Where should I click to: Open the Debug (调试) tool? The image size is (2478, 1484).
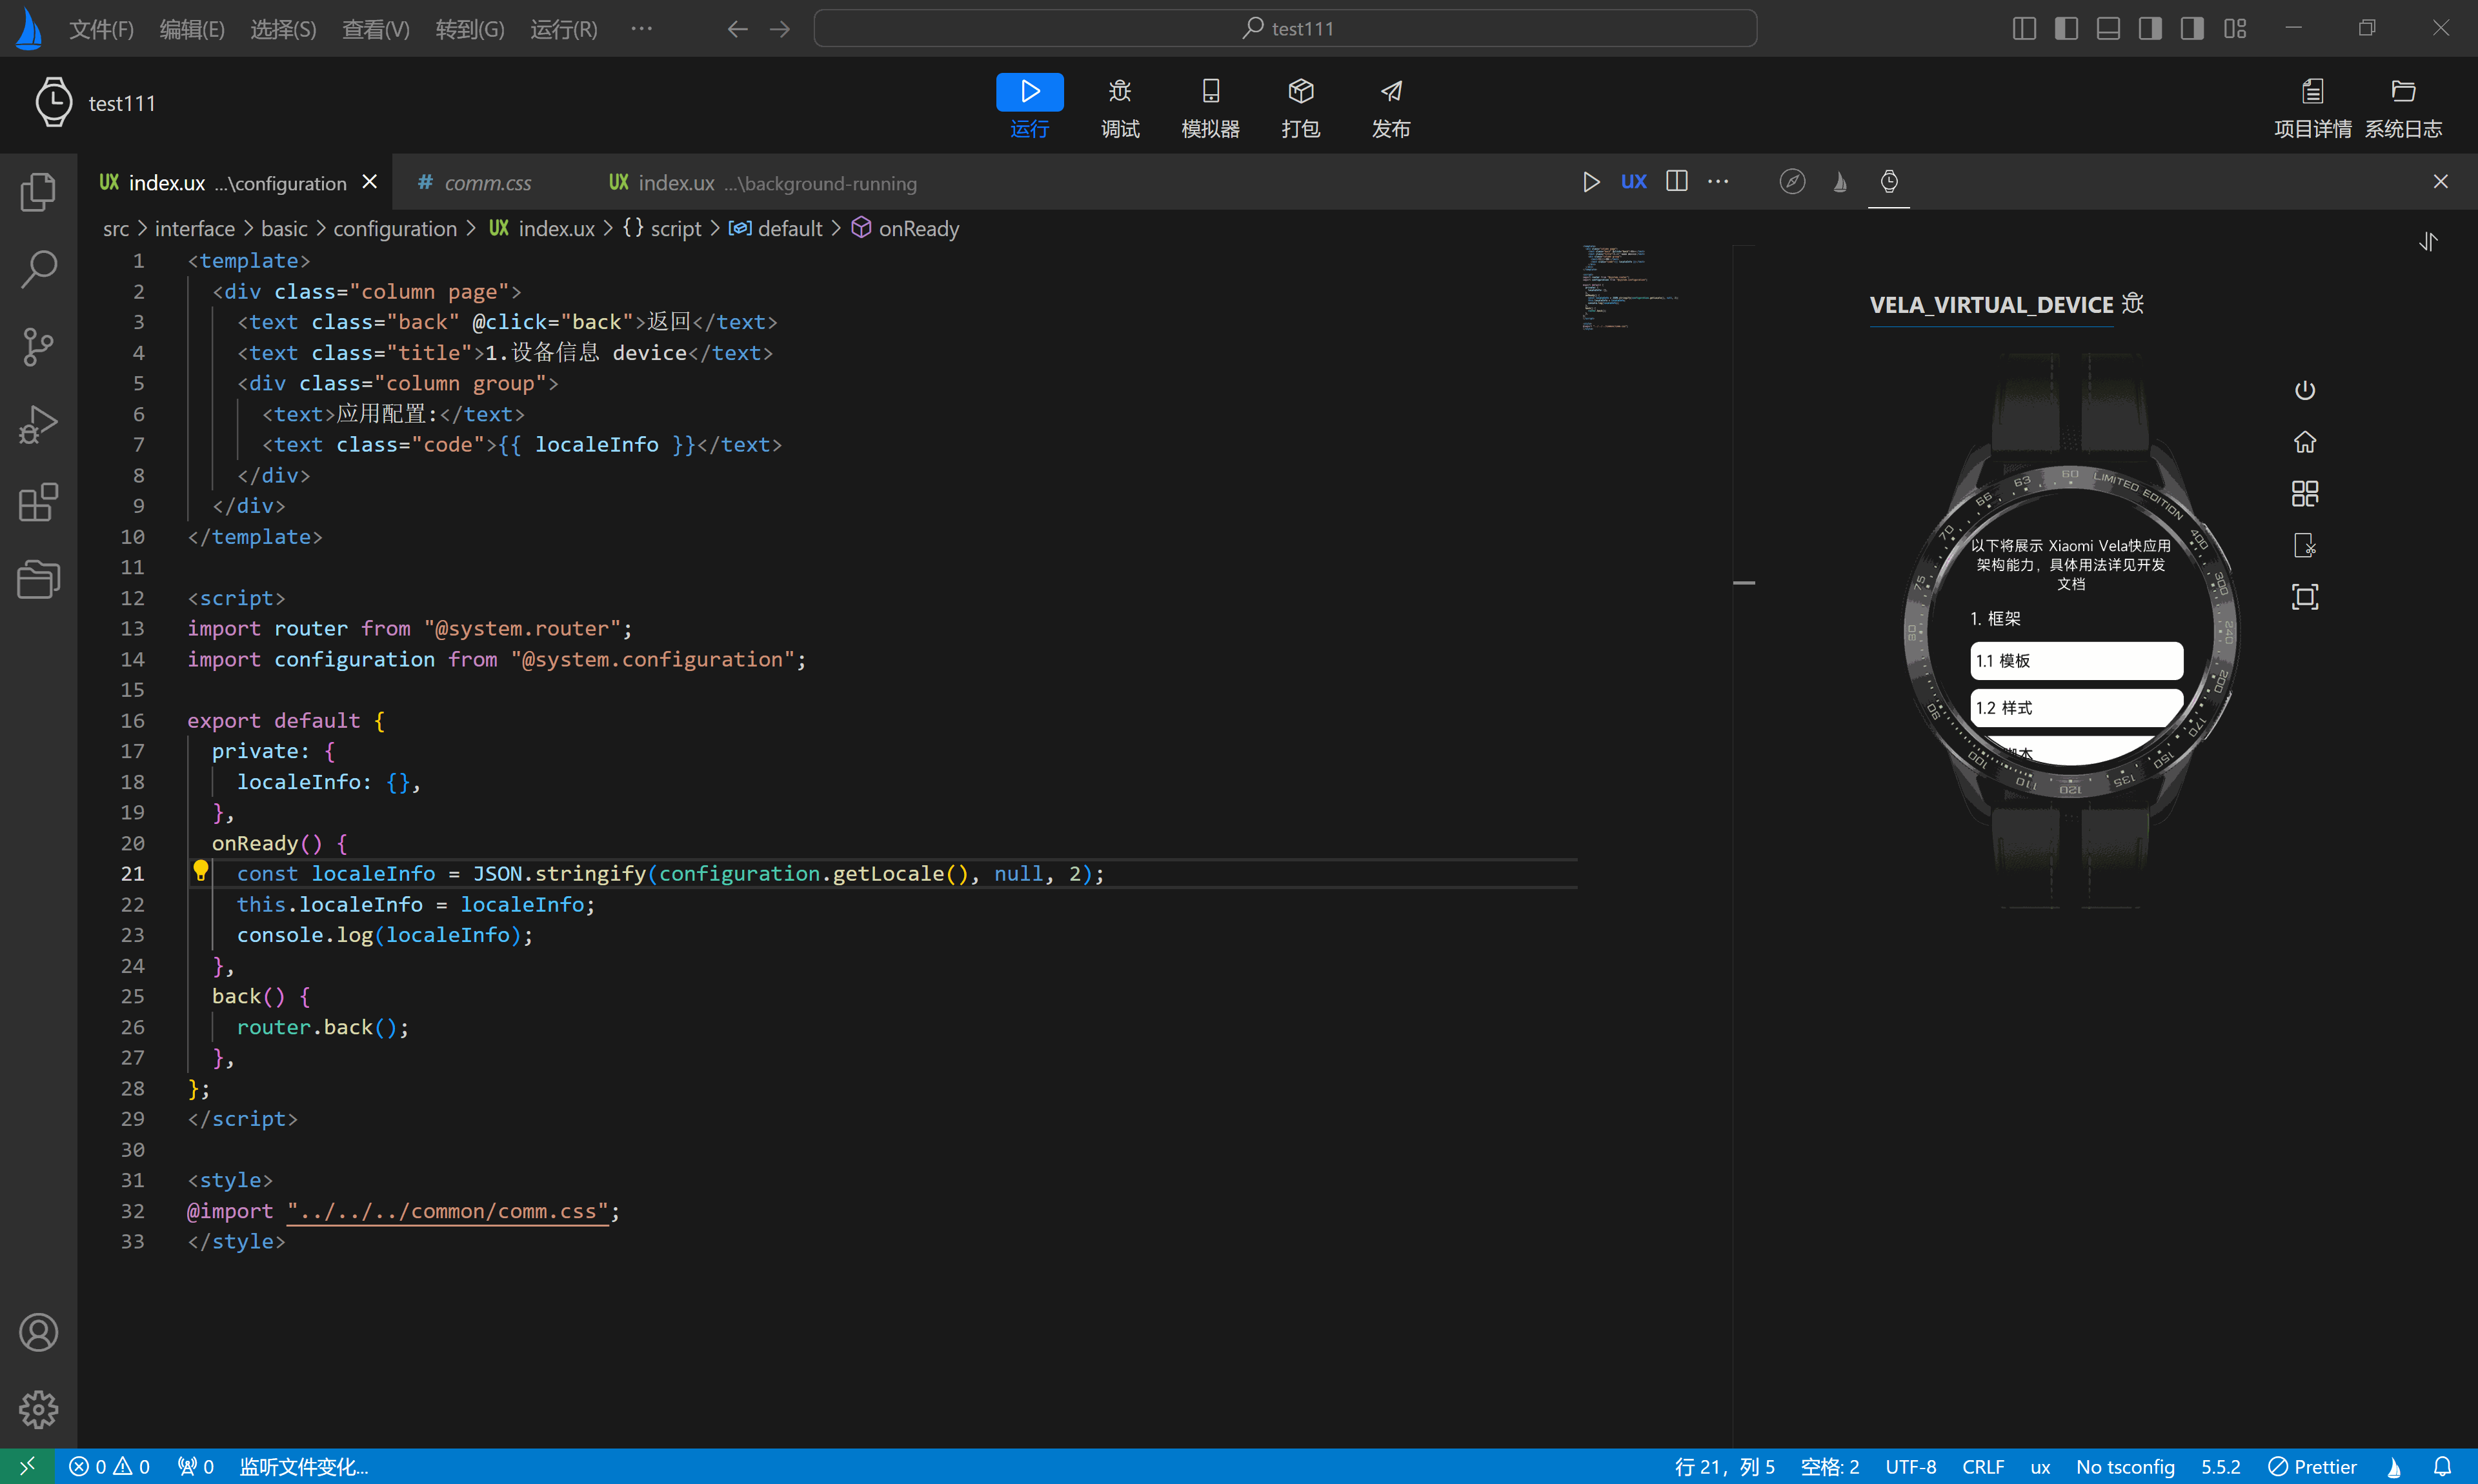click(1120, 105)
